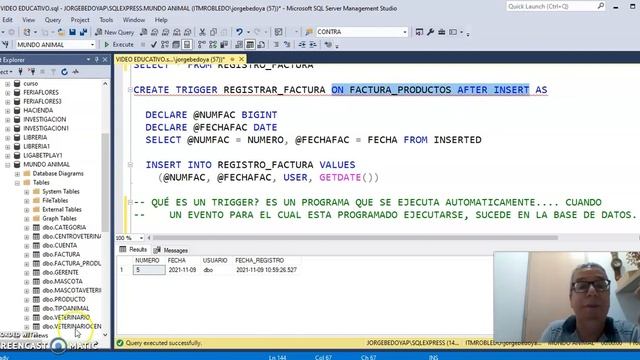Open Activity Monitor from Object Explorer toolbar

point(76,72)
